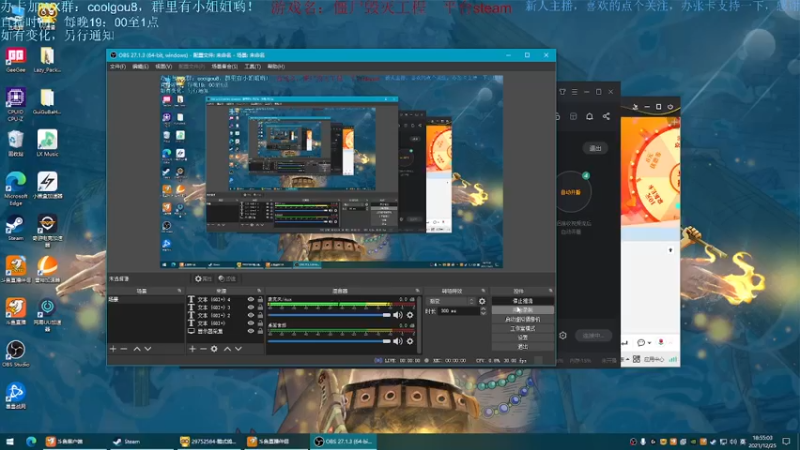Screen dimensions: 800x450
Task: Decrease transition duration with down arrow
Action: pyautogui.click(x=483, y=313)
